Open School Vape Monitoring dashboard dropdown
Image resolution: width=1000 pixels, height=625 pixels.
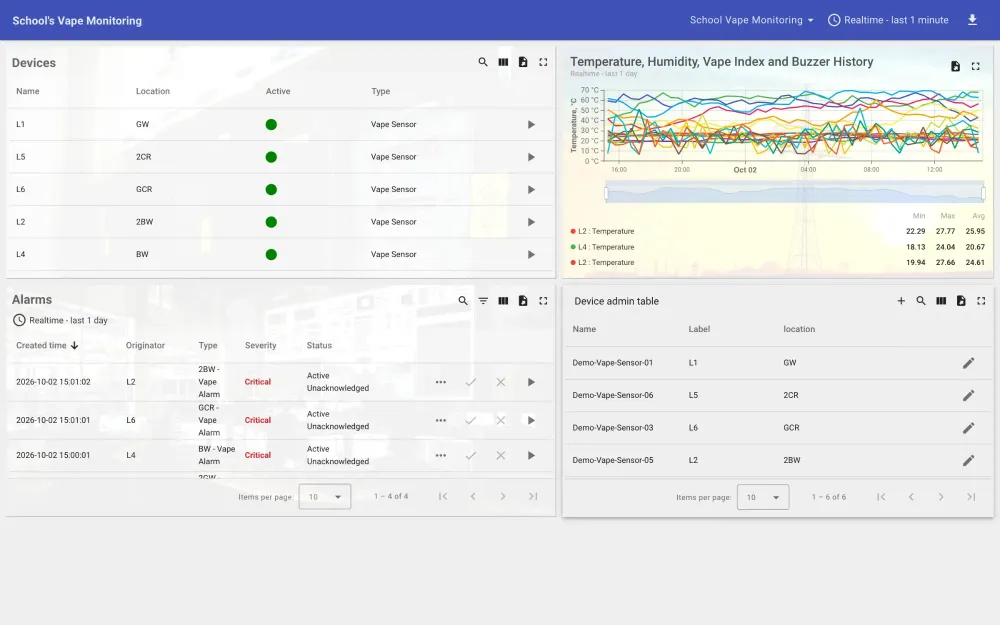(x=751, y=20)
